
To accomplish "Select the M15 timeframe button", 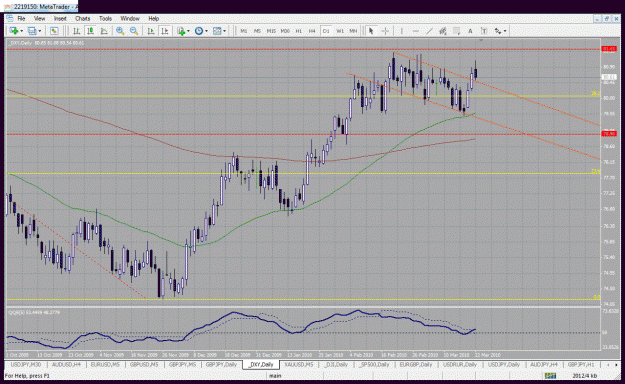I will click(x=271, y=31).
